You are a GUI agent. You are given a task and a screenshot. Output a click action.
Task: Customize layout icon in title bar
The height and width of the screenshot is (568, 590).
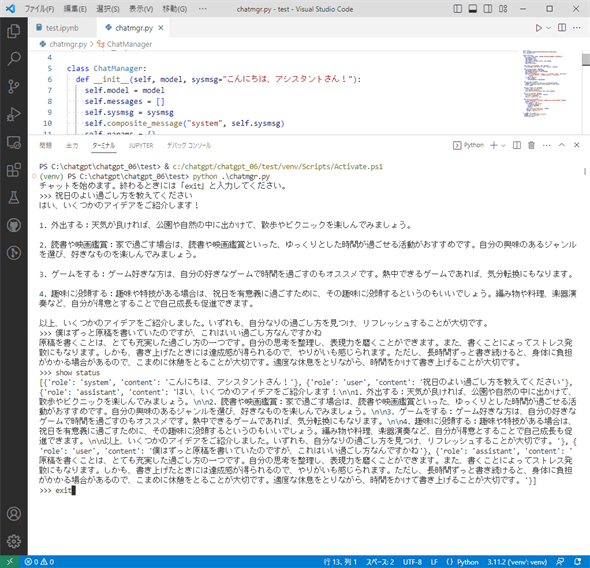tap(503, 9)
